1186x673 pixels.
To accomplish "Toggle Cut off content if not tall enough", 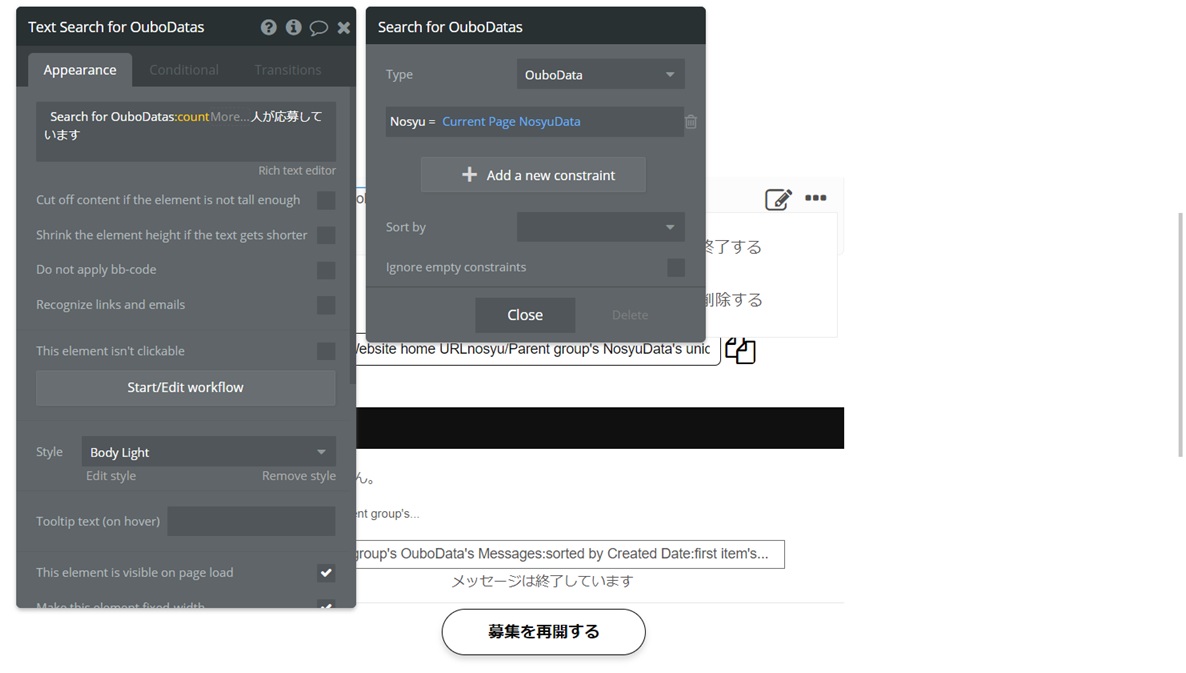I will point(326,200).
